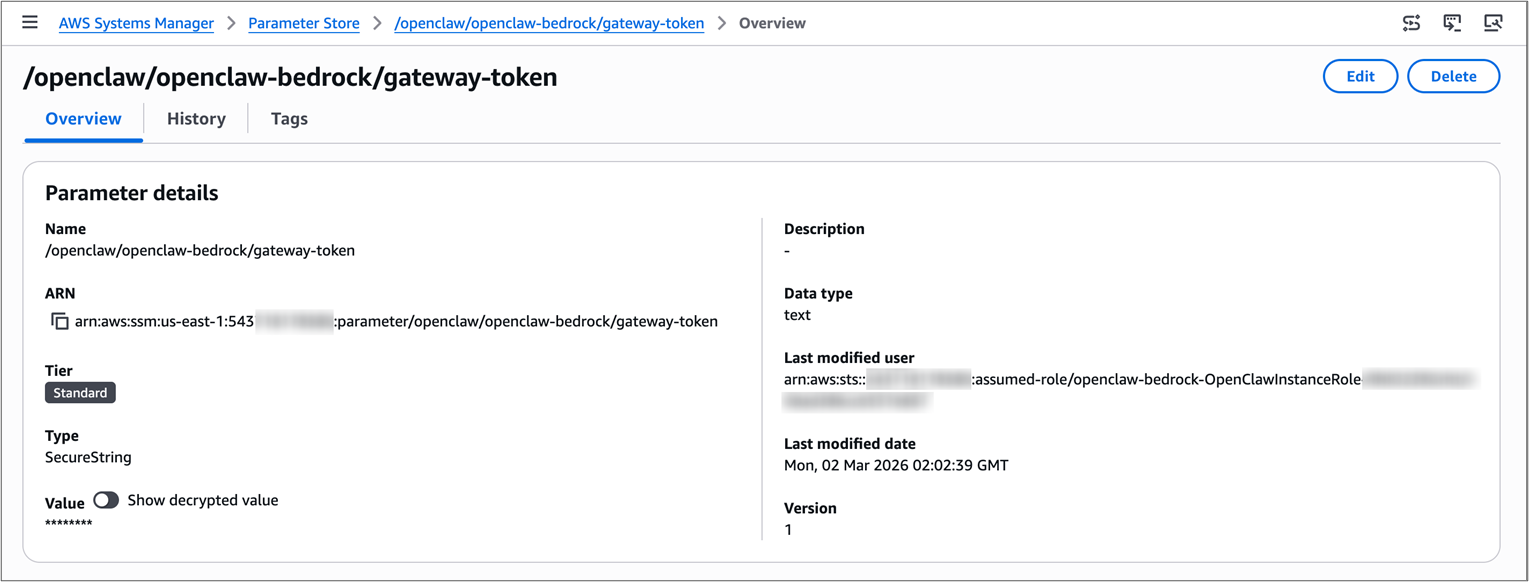Click the breadcrumb chevron before Overview
This screenshot has width=1529, height=582.
click(x=721, y=23)
